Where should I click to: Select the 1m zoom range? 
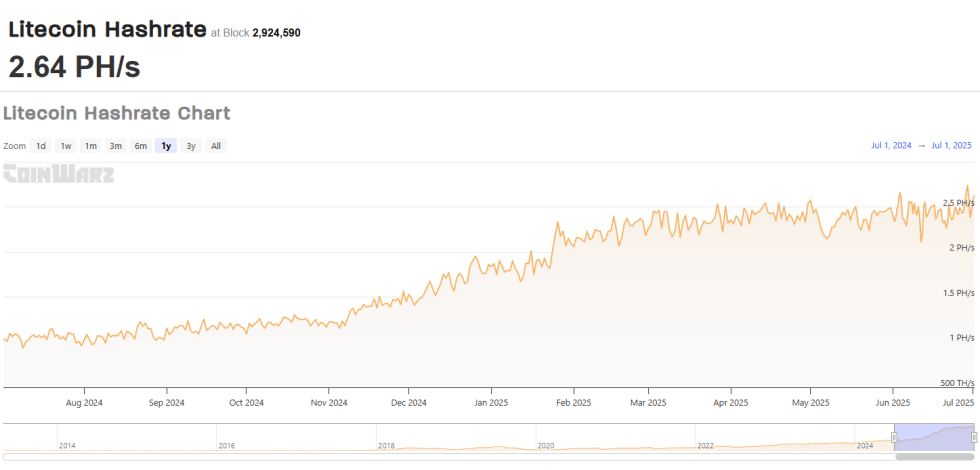pyautogui.click(x=91, y=146)
